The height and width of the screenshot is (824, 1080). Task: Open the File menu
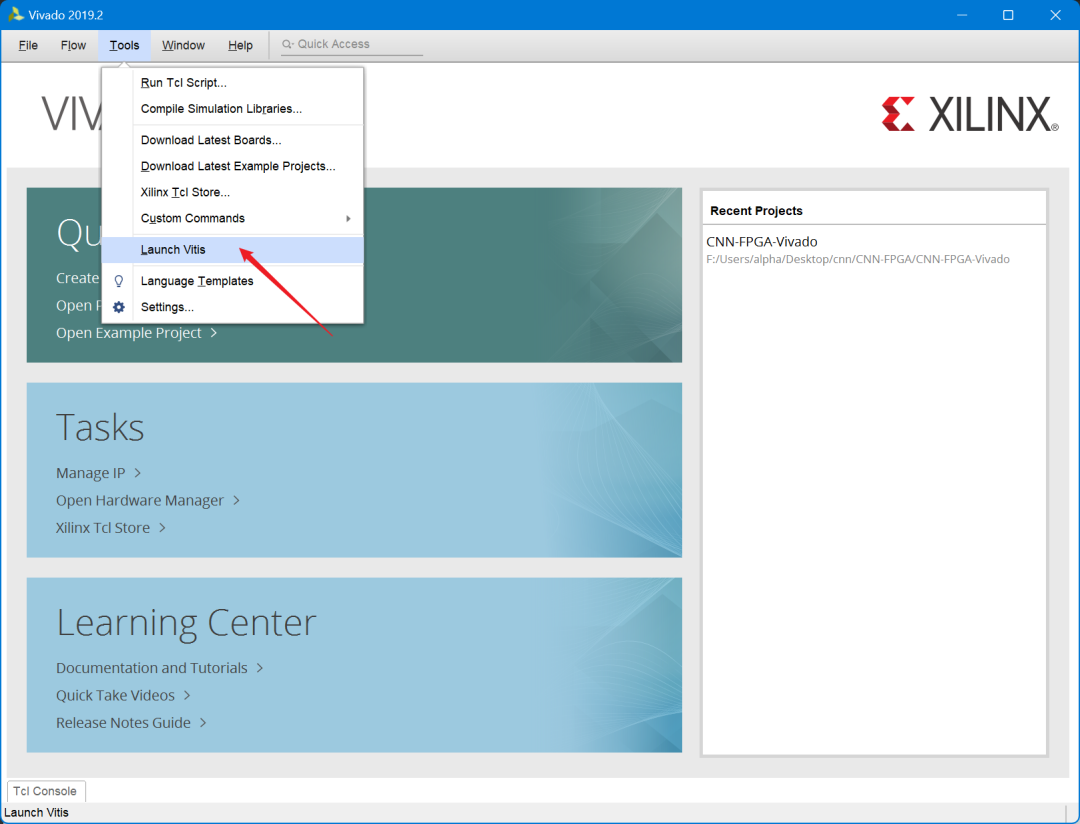click(28, 45)
